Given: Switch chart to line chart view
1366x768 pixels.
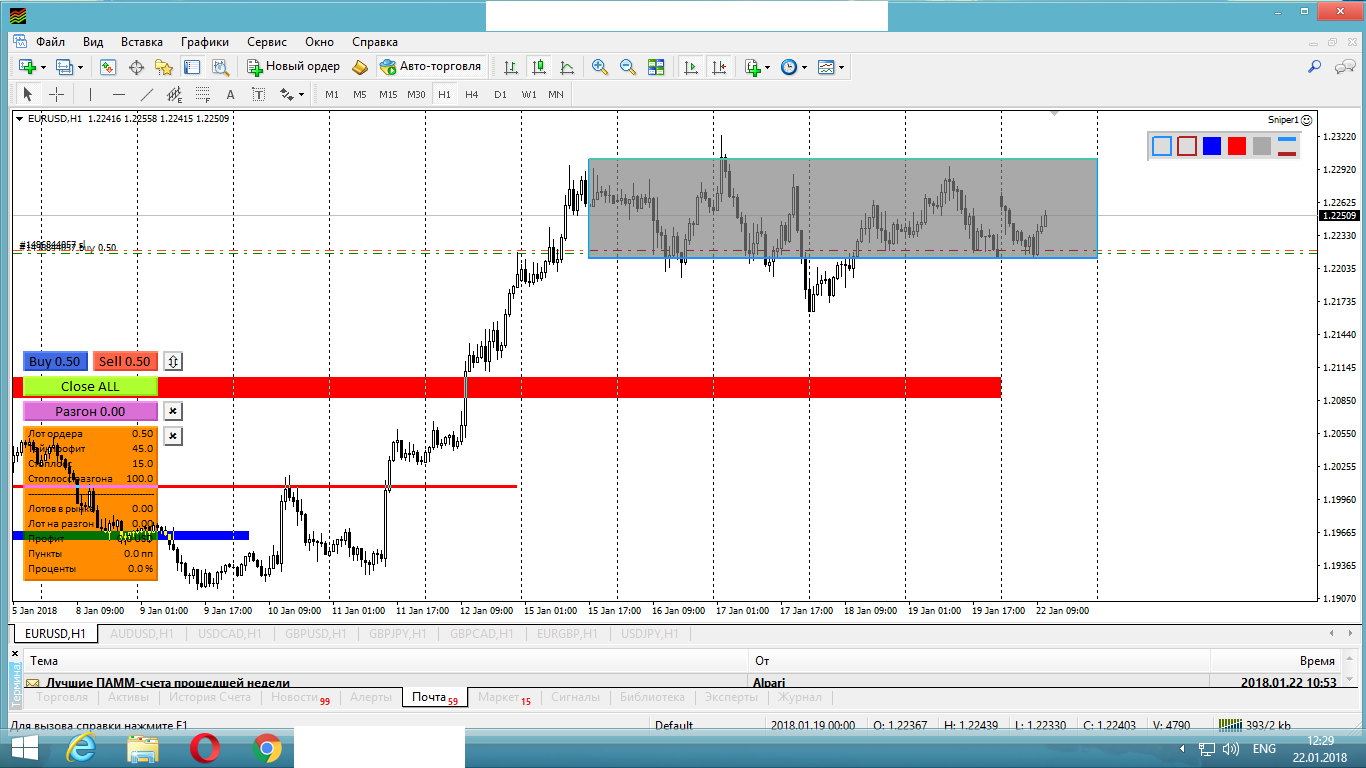Looking at the screenshot, I should (x=567, y=67).
